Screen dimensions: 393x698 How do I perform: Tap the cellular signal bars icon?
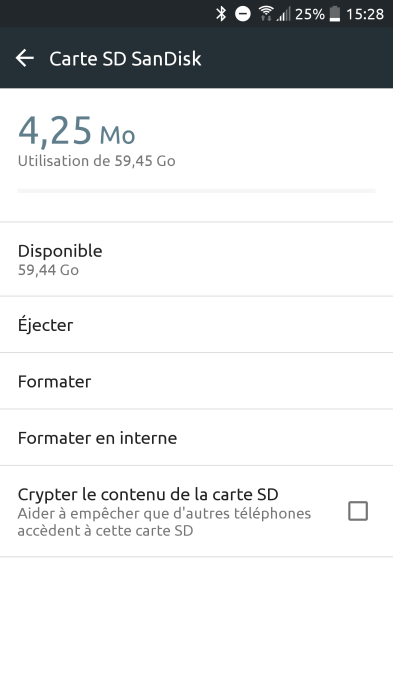284,14
